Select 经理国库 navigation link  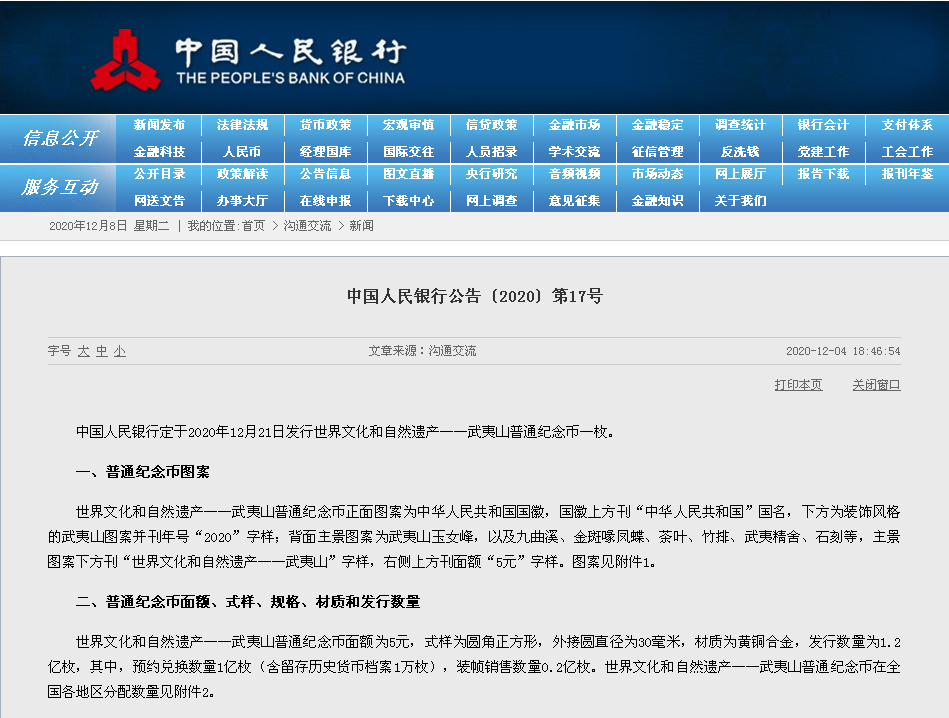tap(325, 151)
